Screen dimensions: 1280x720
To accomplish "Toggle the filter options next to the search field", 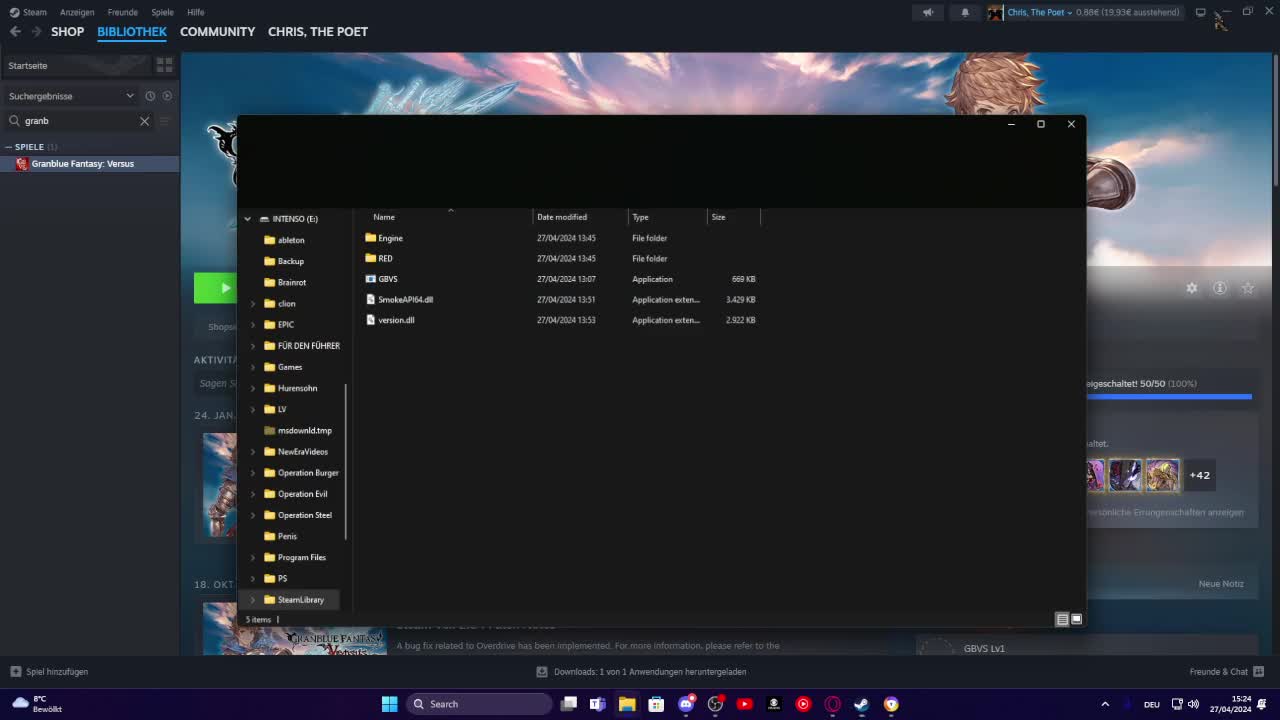I will point(163,121).
